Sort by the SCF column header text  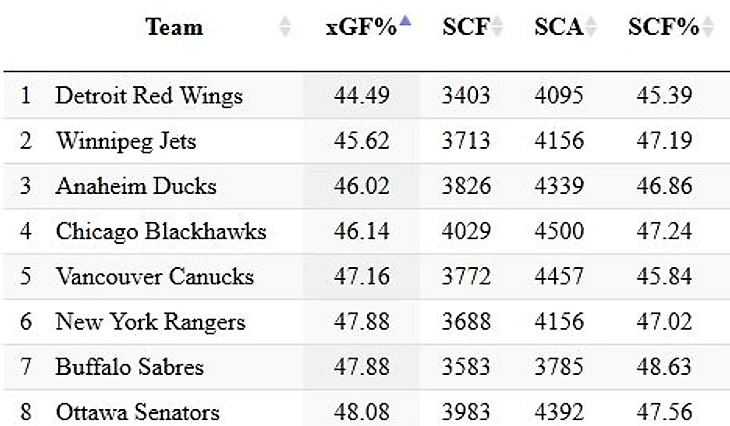pos(464,28)
